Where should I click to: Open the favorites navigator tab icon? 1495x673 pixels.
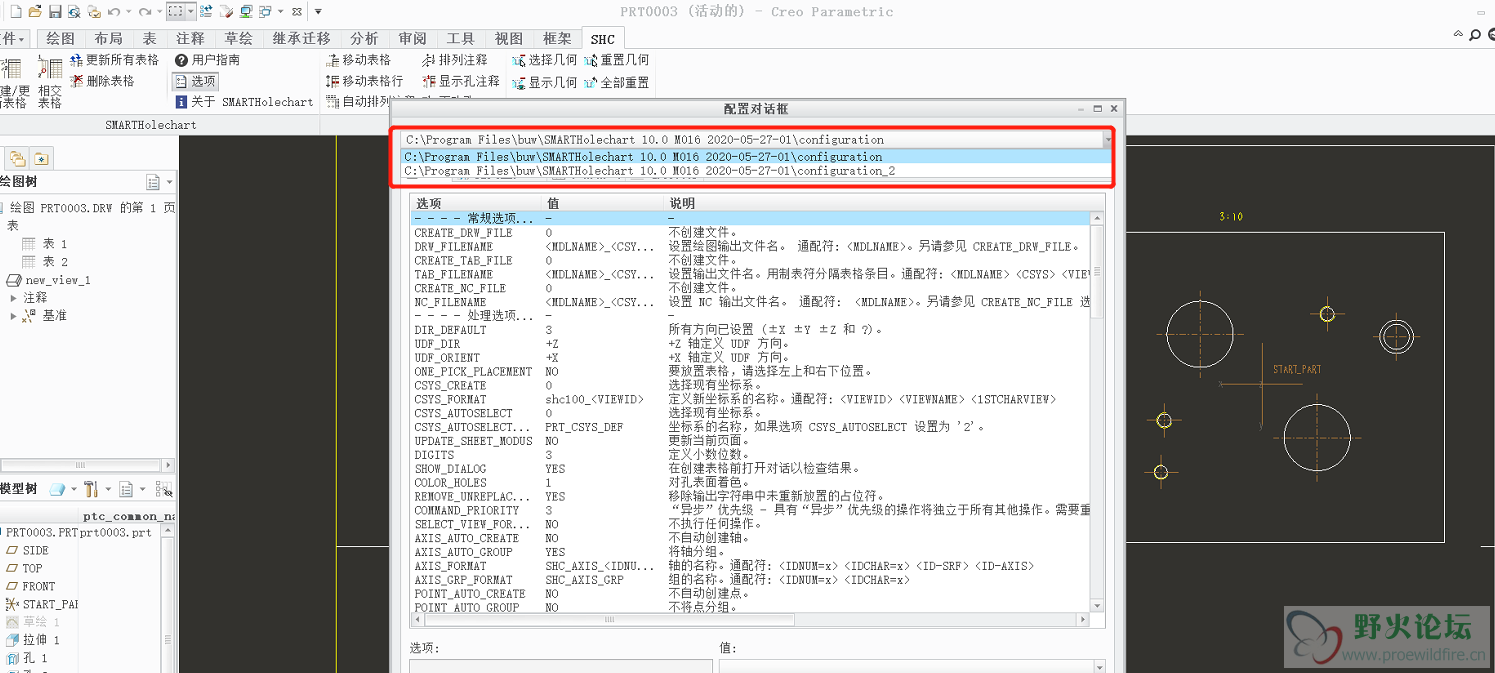pyautogui.click(x=40, y=158)
